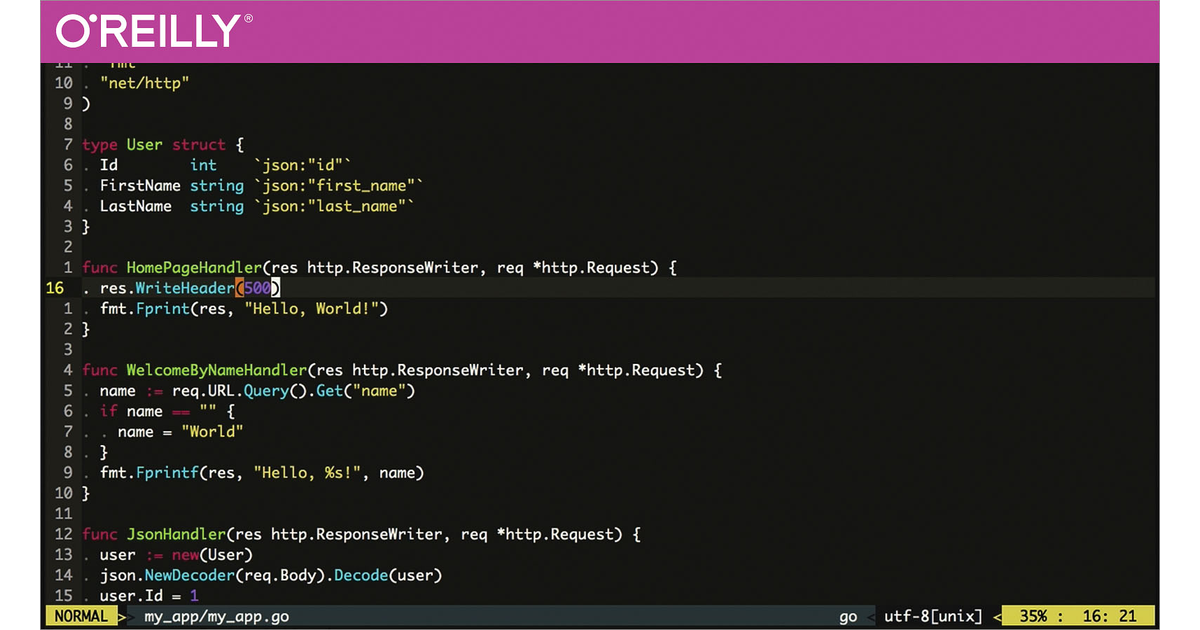Click the O'REILLY logo in banner
Screen dimensions: 1200x630
(155, 31)
